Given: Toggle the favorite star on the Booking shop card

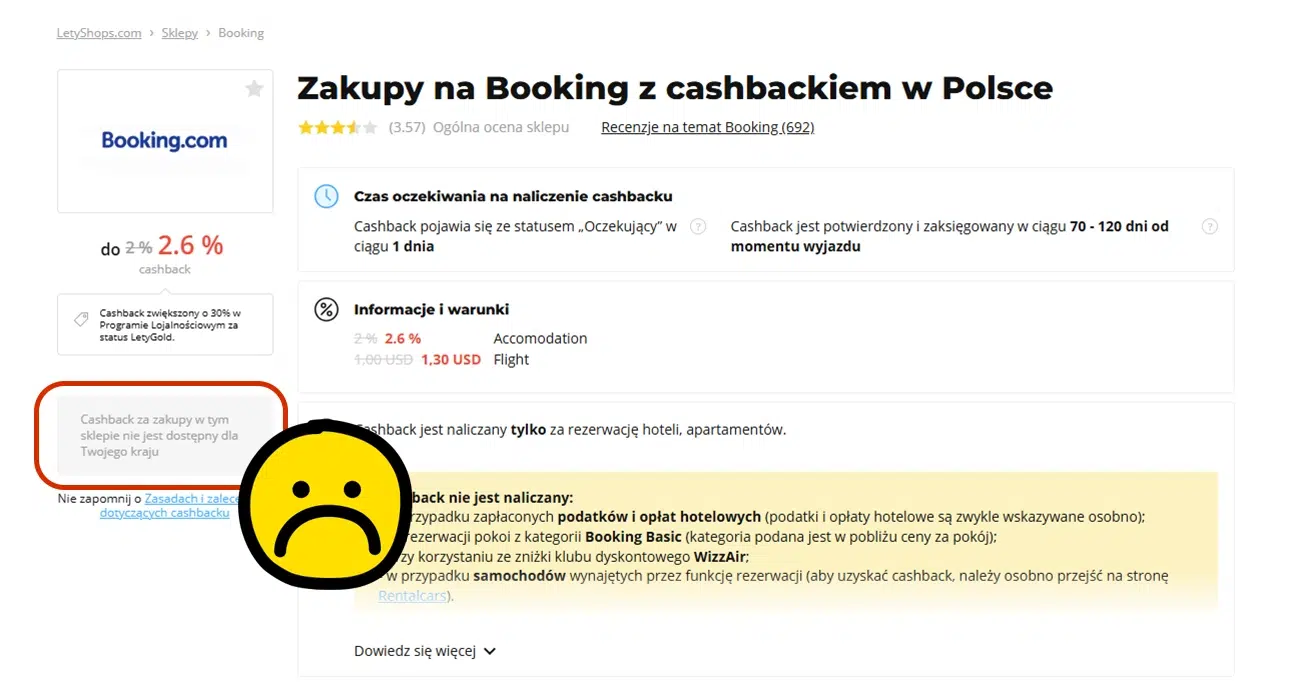Looking at the screenshot, I should tap(254, 89).
